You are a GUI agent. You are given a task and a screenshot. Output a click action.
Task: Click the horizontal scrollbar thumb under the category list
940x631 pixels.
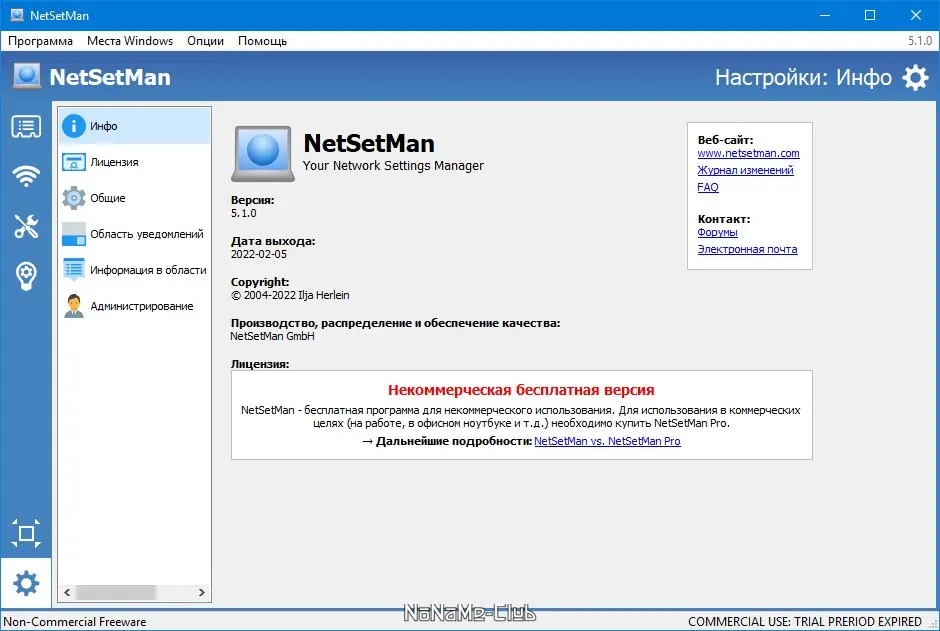(116, 592)
